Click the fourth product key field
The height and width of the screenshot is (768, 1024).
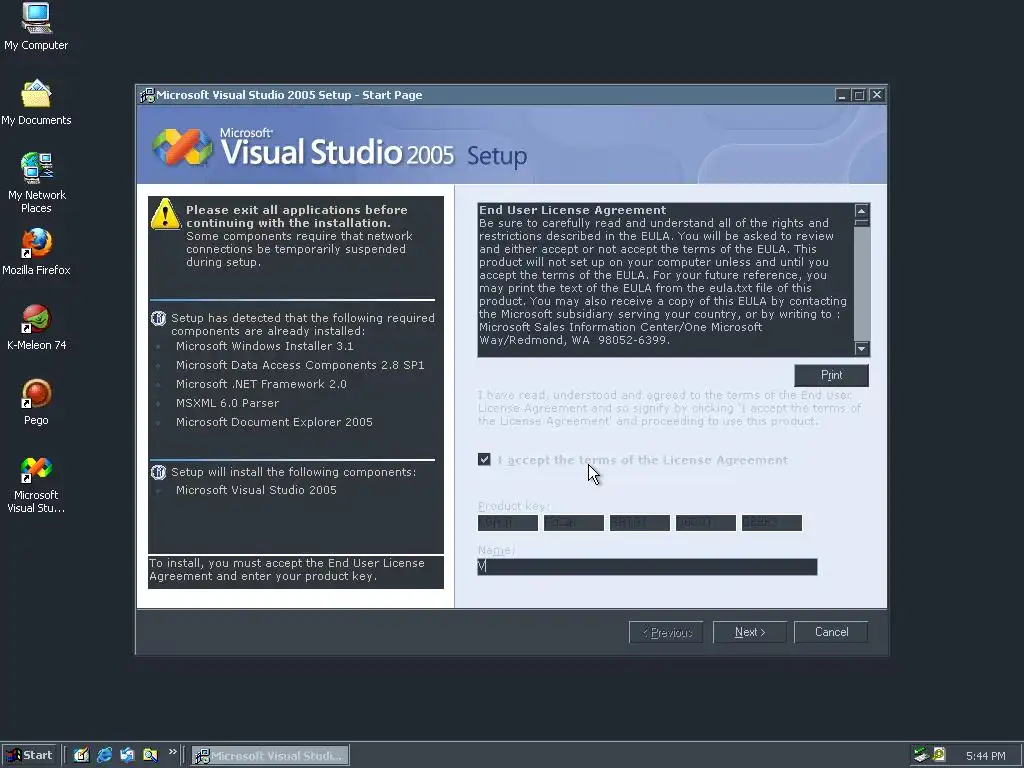coord(706,523)
